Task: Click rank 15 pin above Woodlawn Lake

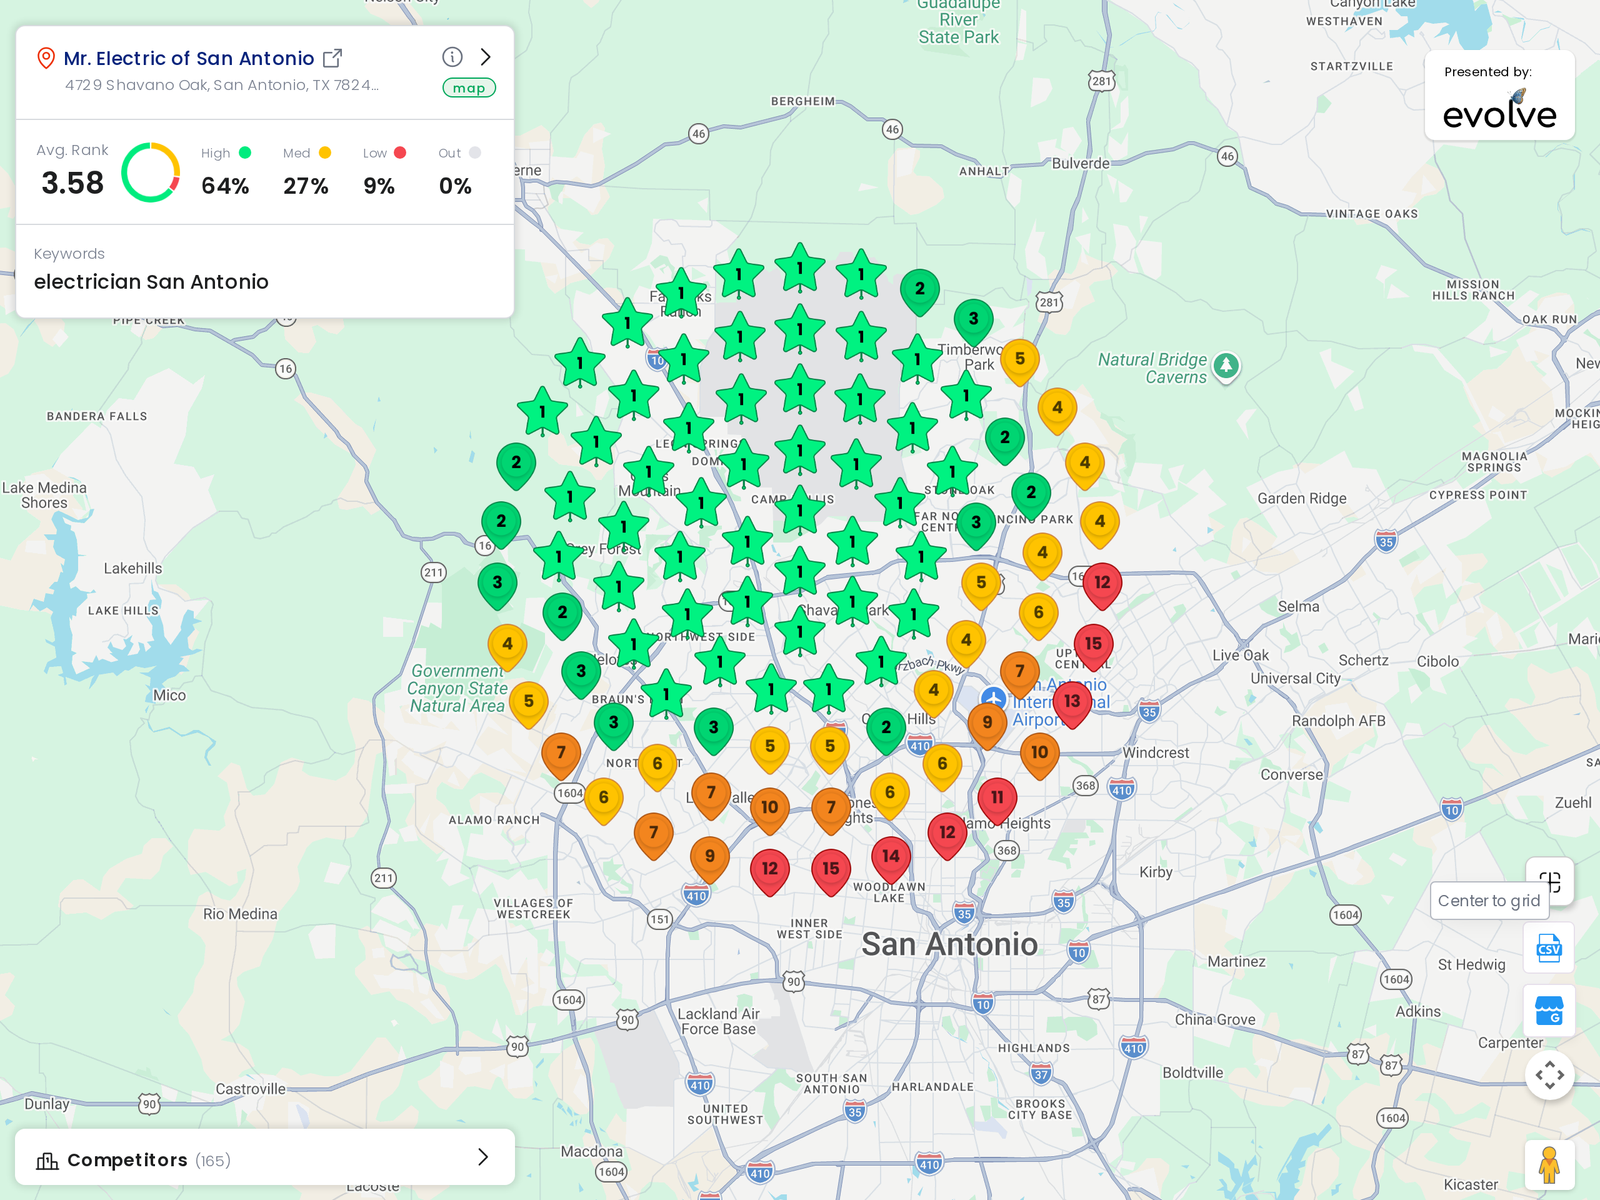Action: tap(830, 872)
